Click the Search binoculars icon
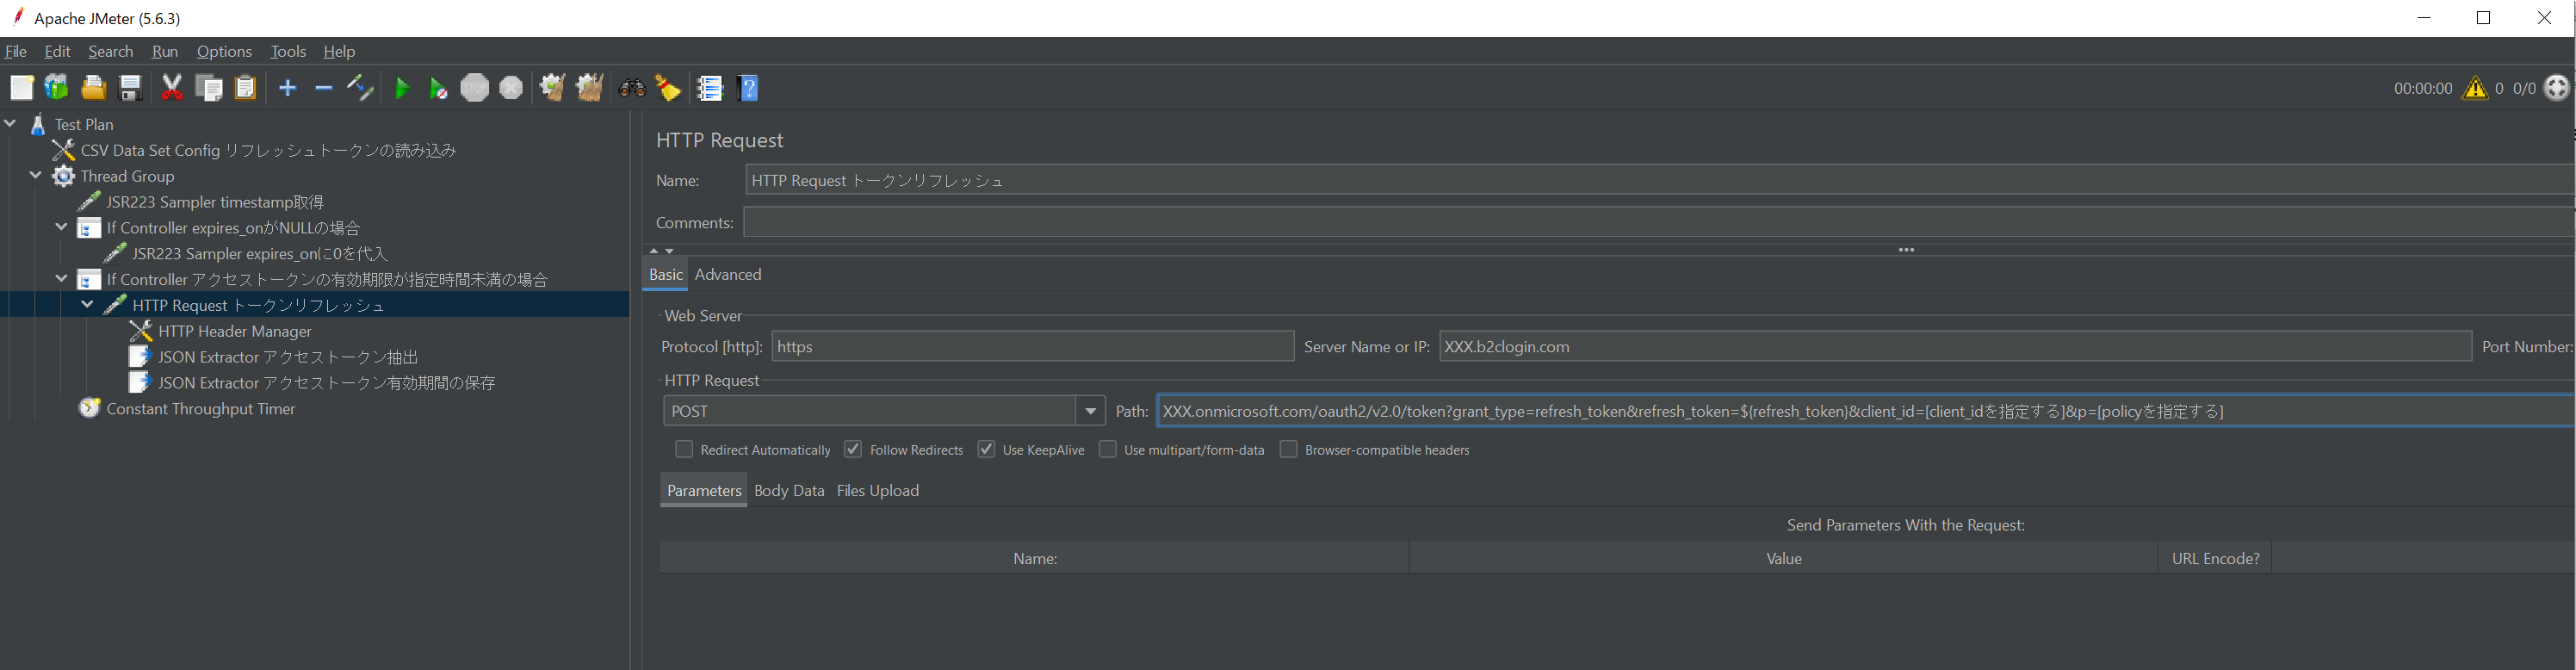 [x=632, y=89]
